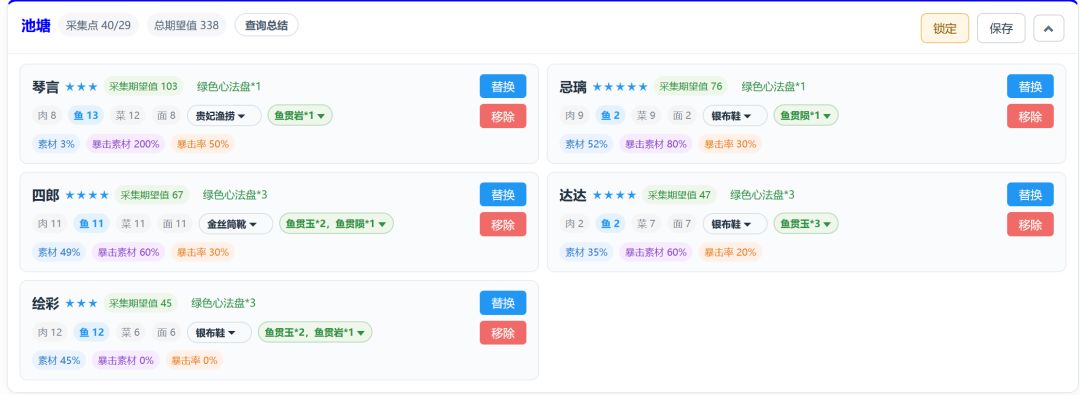Click 素材 49% tag
Screen dimensions: 1080x395
click(59, 252)
